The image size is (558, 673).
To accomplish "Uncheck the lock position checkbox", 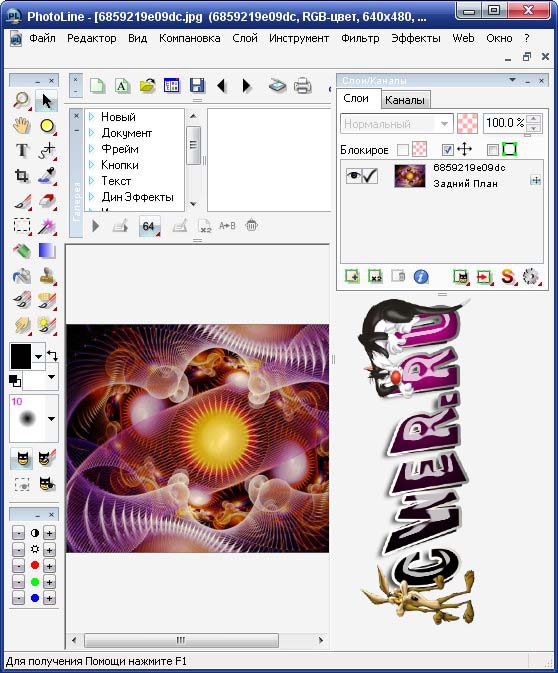I will pyautogui.click(x=447, y=150).
